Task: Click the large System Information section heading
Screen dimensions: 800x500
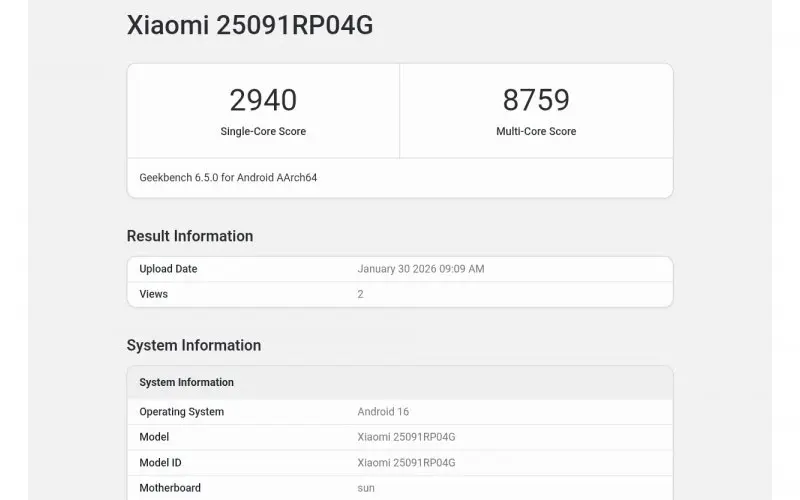Action: (x=194, y=345)
